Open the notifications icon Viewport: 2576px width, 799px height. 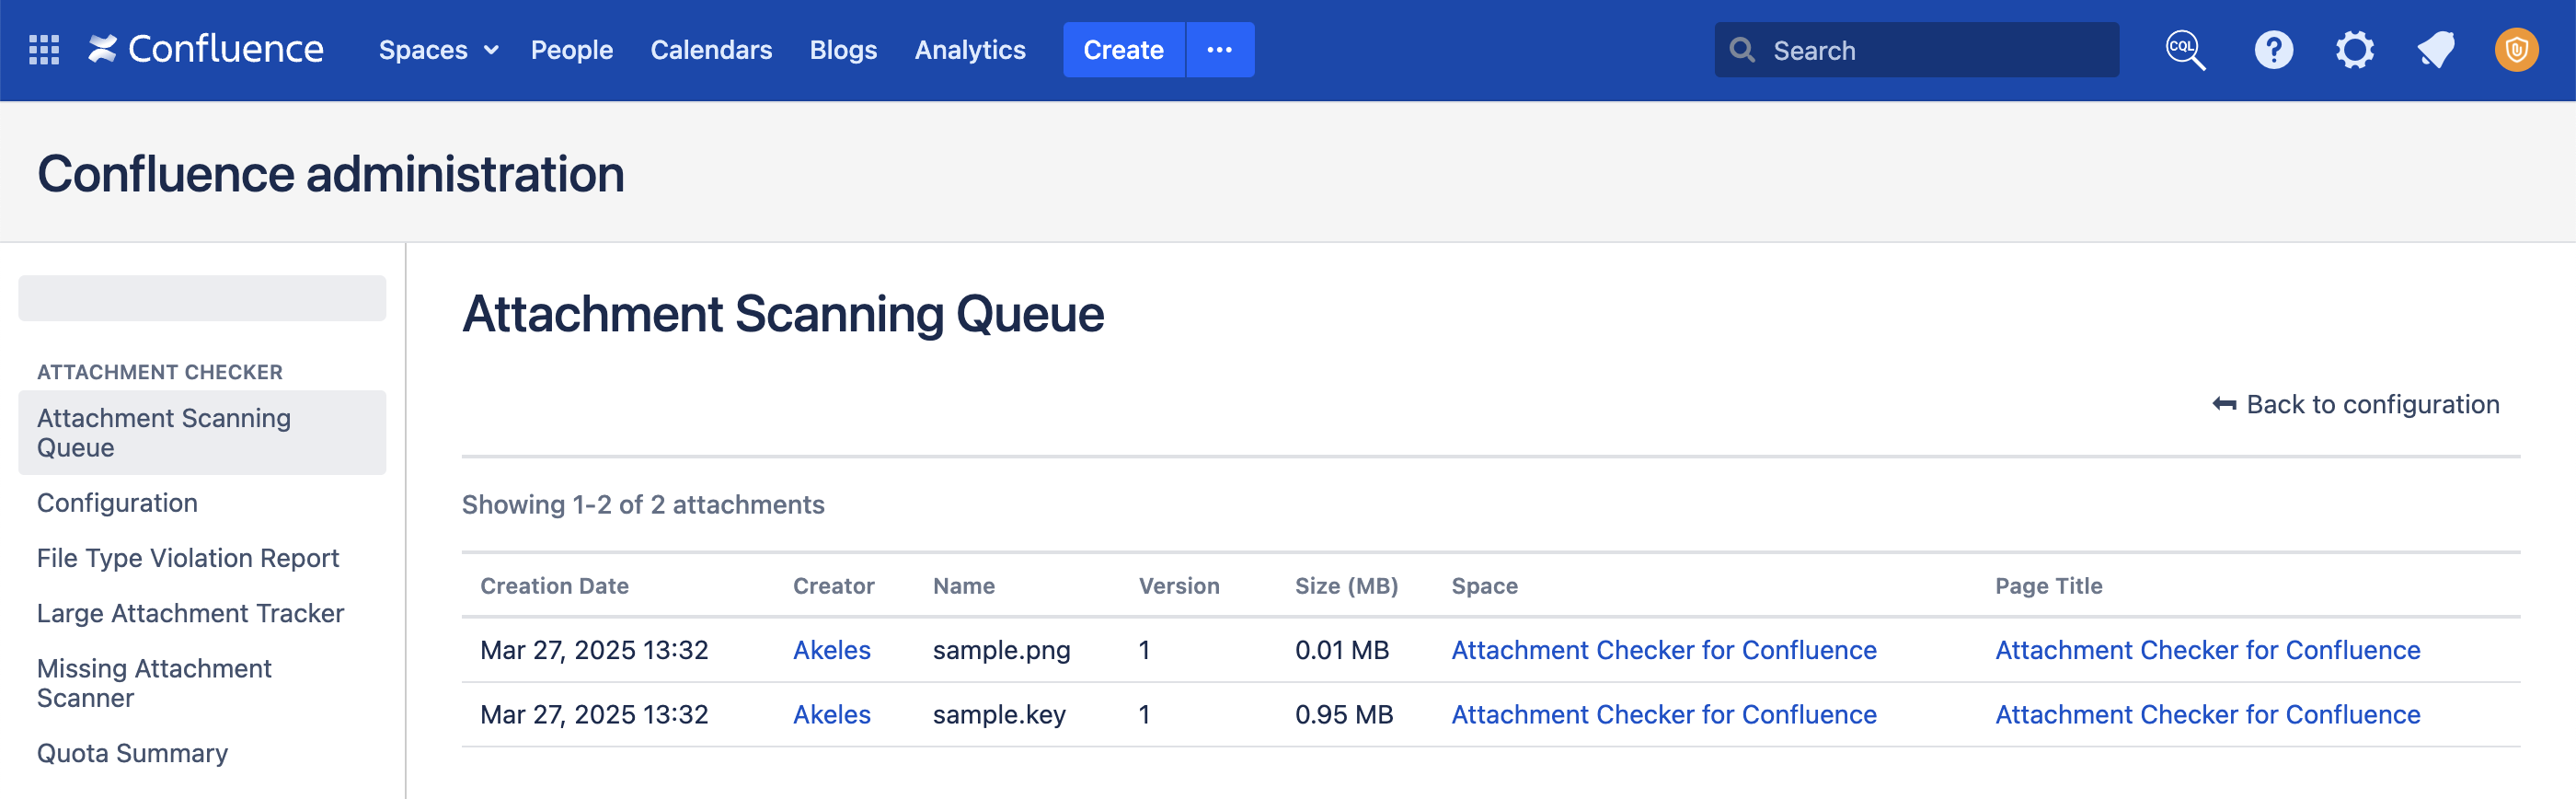point(2436,50)
